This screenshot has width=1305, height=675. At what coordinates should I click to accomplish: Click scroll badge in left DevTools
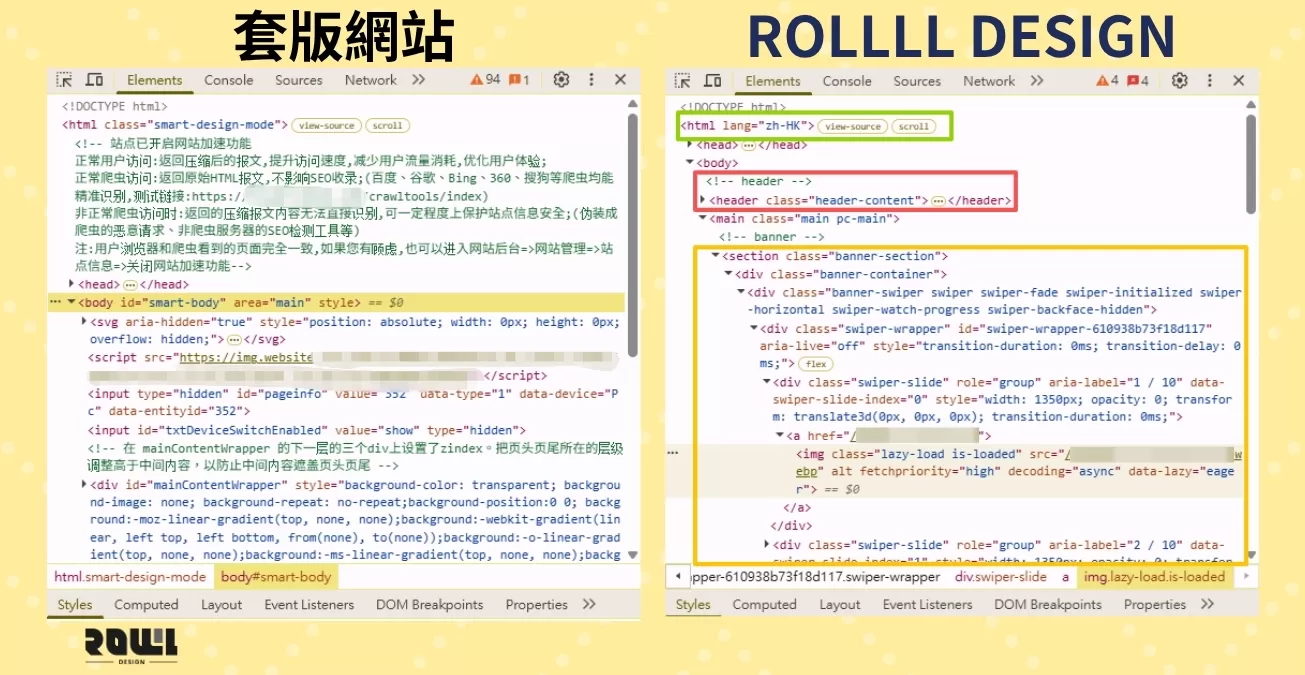[387, 125]
